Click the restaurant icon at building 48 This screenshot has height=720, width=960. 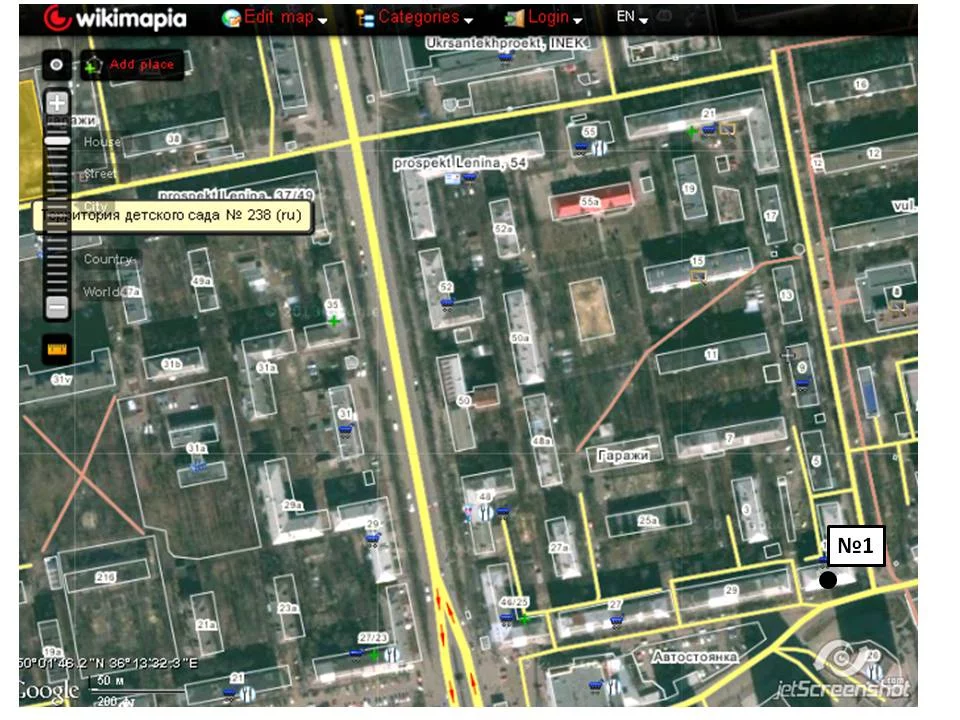(x=485, y=512)
